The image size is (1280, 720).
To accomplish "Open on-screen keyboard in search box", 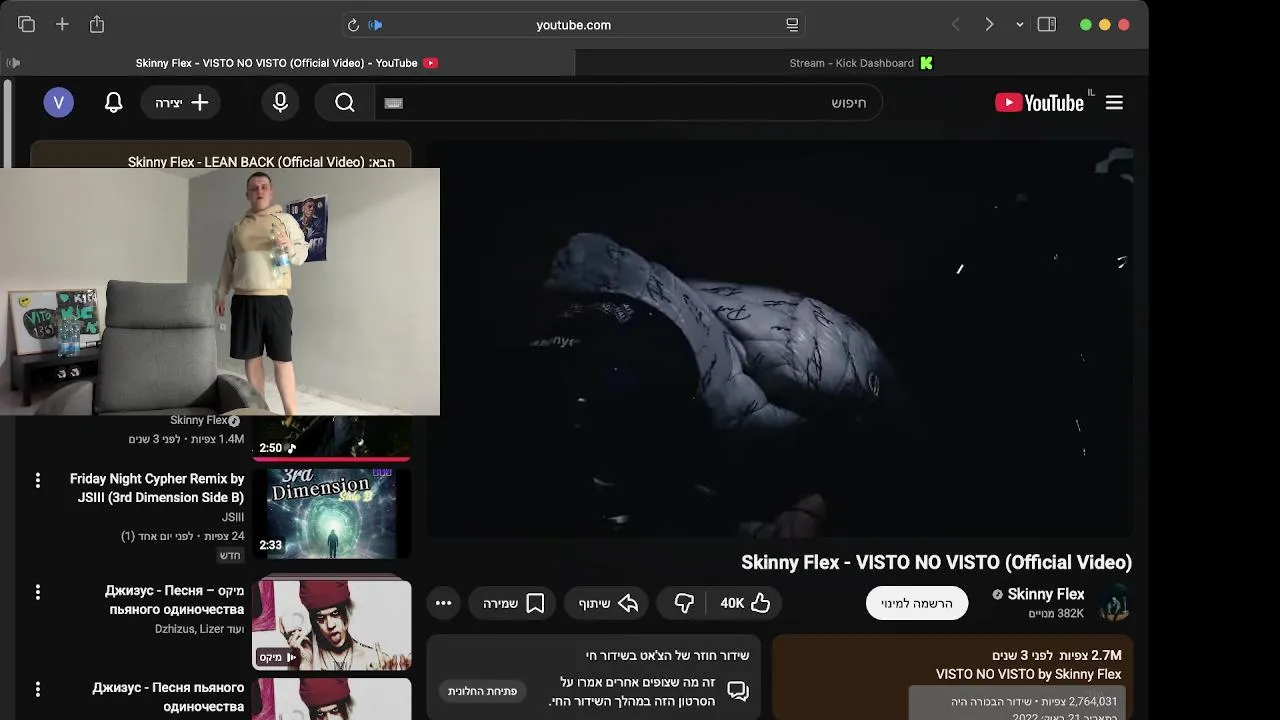I will tap(393, 103).
